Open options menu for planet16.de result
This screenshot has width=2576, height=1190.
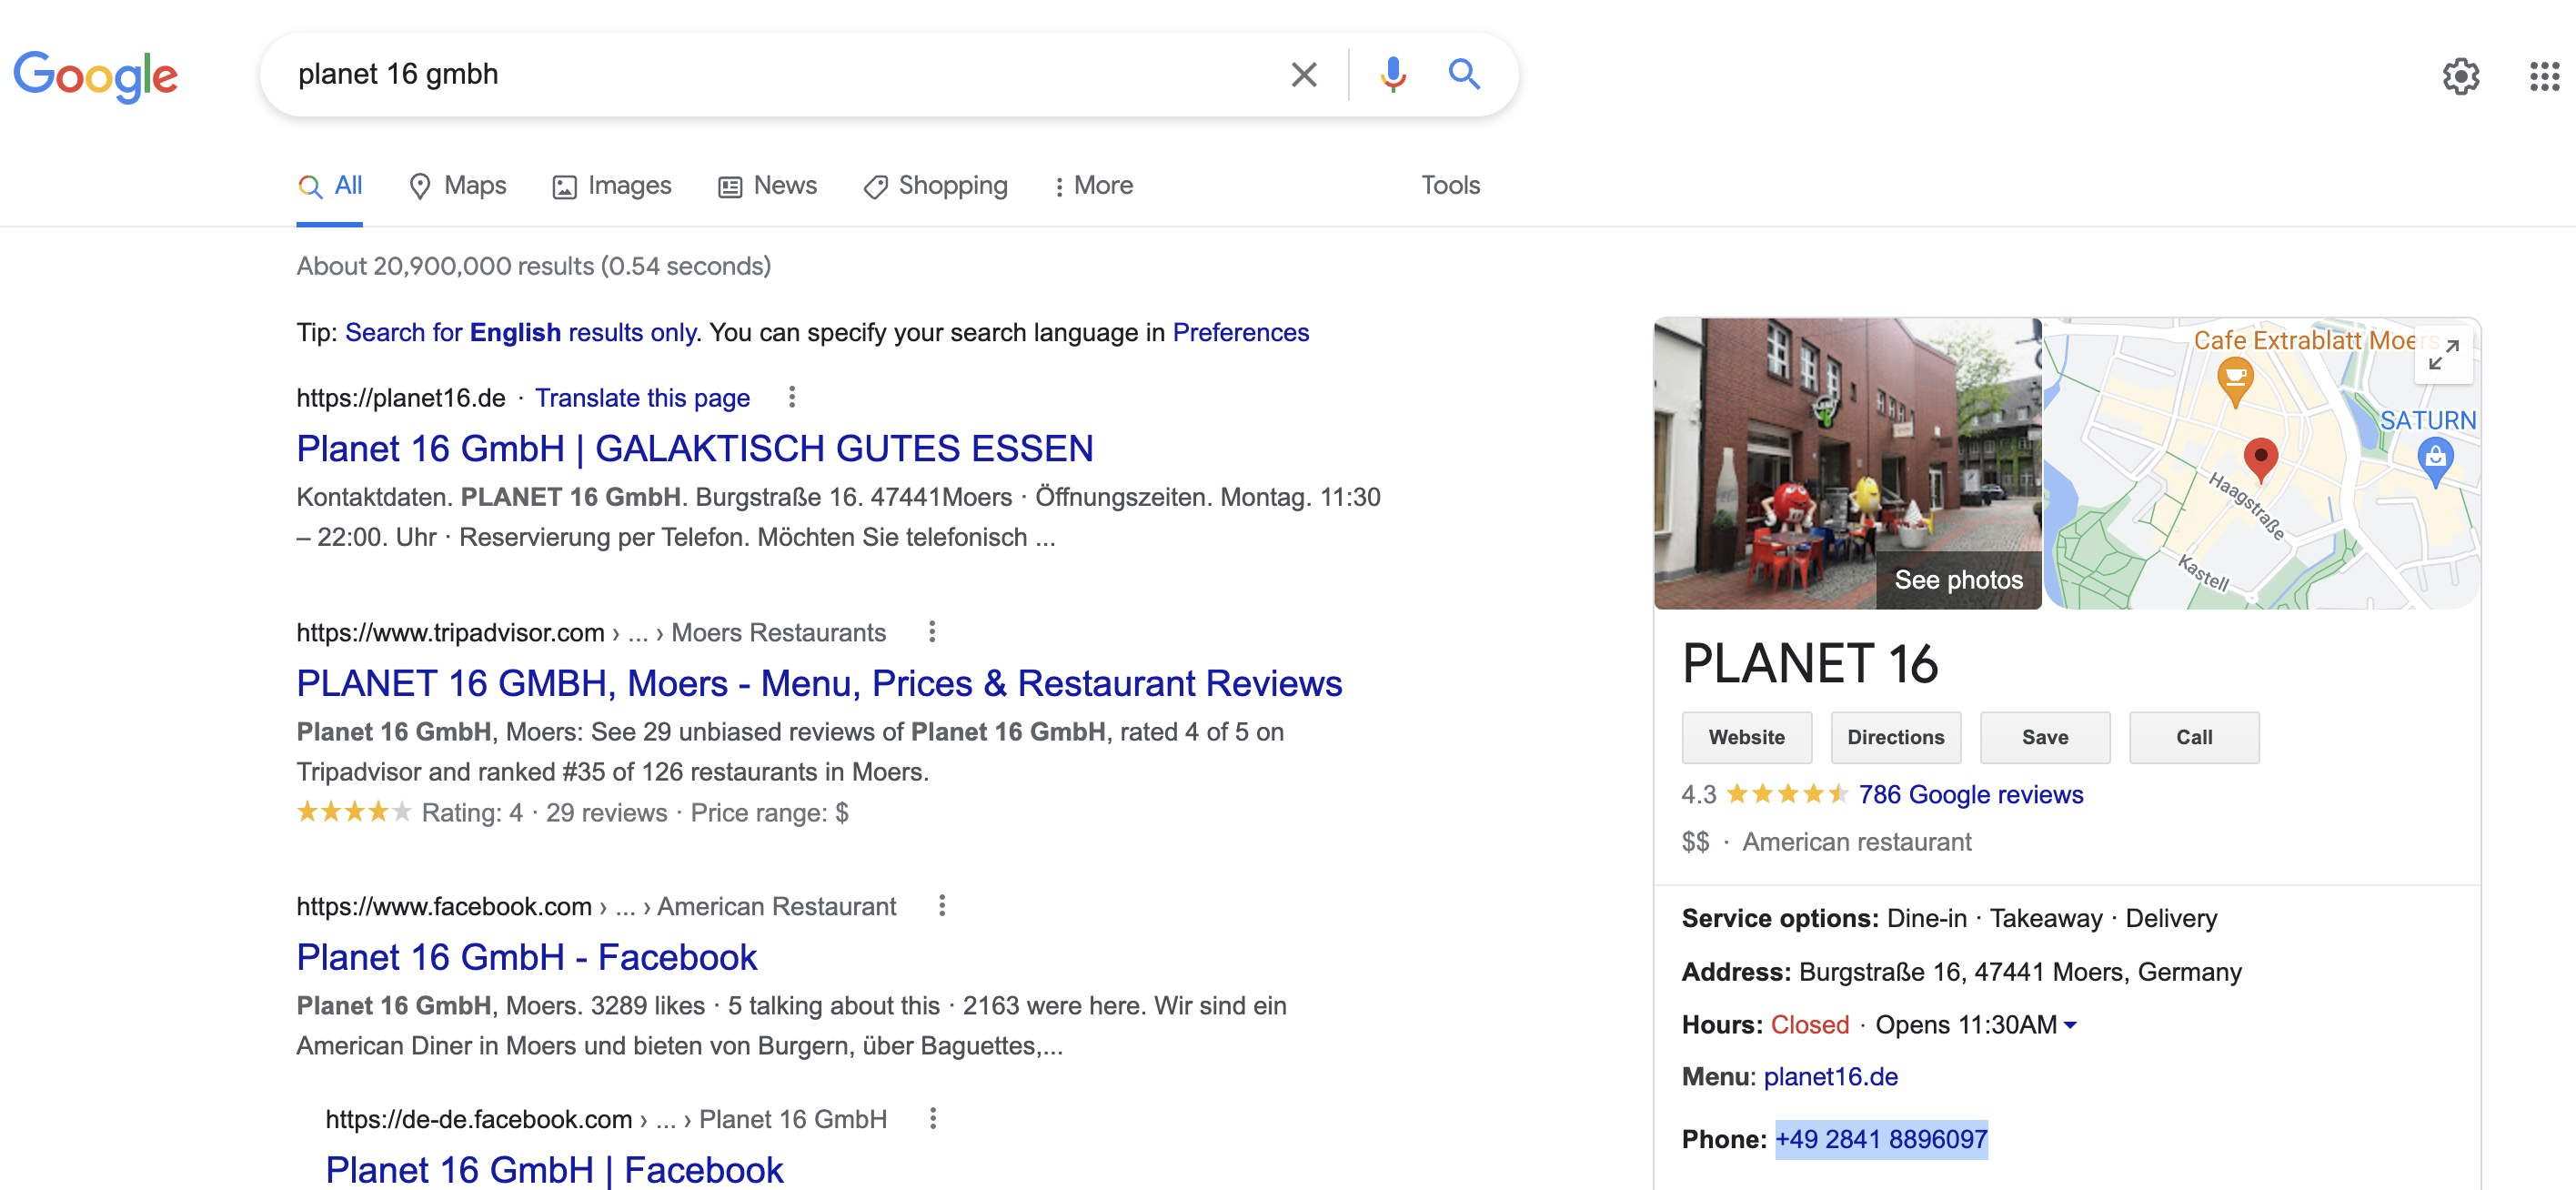[792, 397]
